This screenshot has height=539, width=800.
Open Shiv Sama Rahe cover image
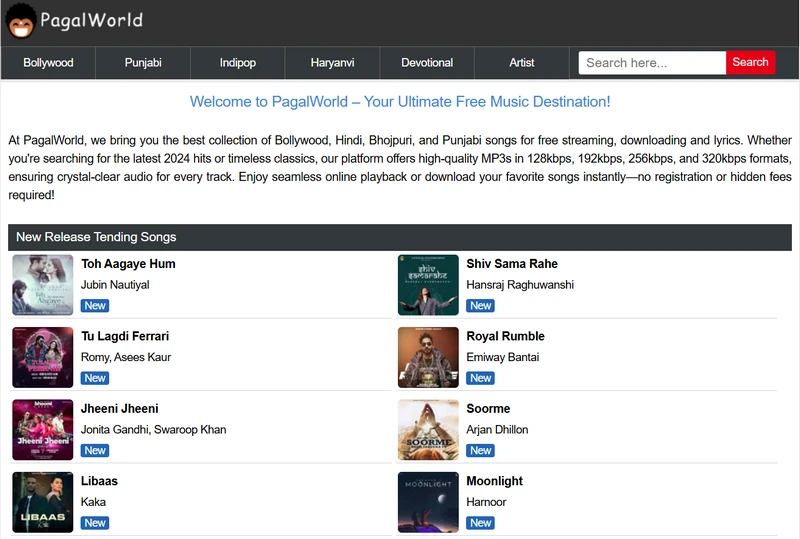(428, 285)
